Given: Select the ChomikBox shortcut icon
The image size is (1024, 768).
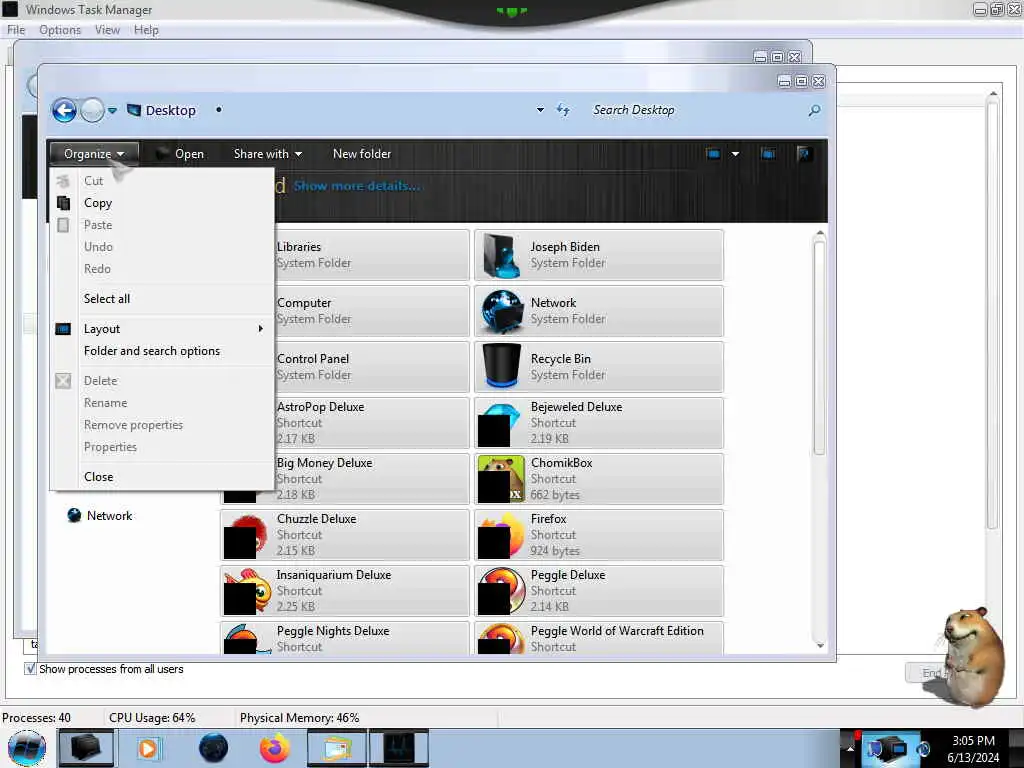Looking at the screenshot, I should click(x=502, y=479).
